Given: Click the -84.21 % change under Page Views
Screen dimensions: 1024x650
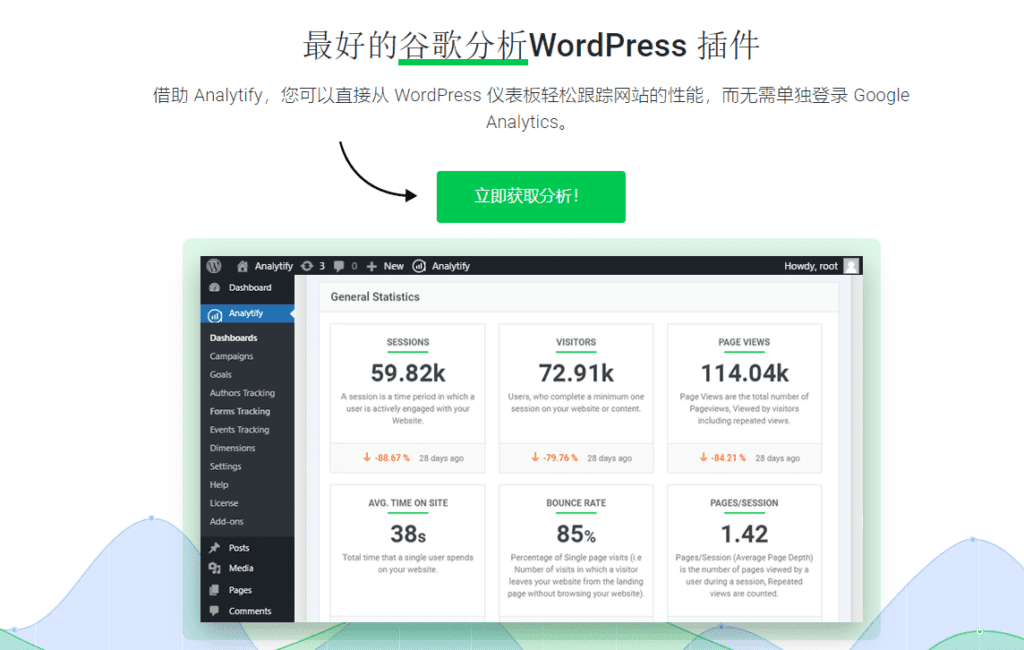Looking at the screenshot, I should click(723, 458).
